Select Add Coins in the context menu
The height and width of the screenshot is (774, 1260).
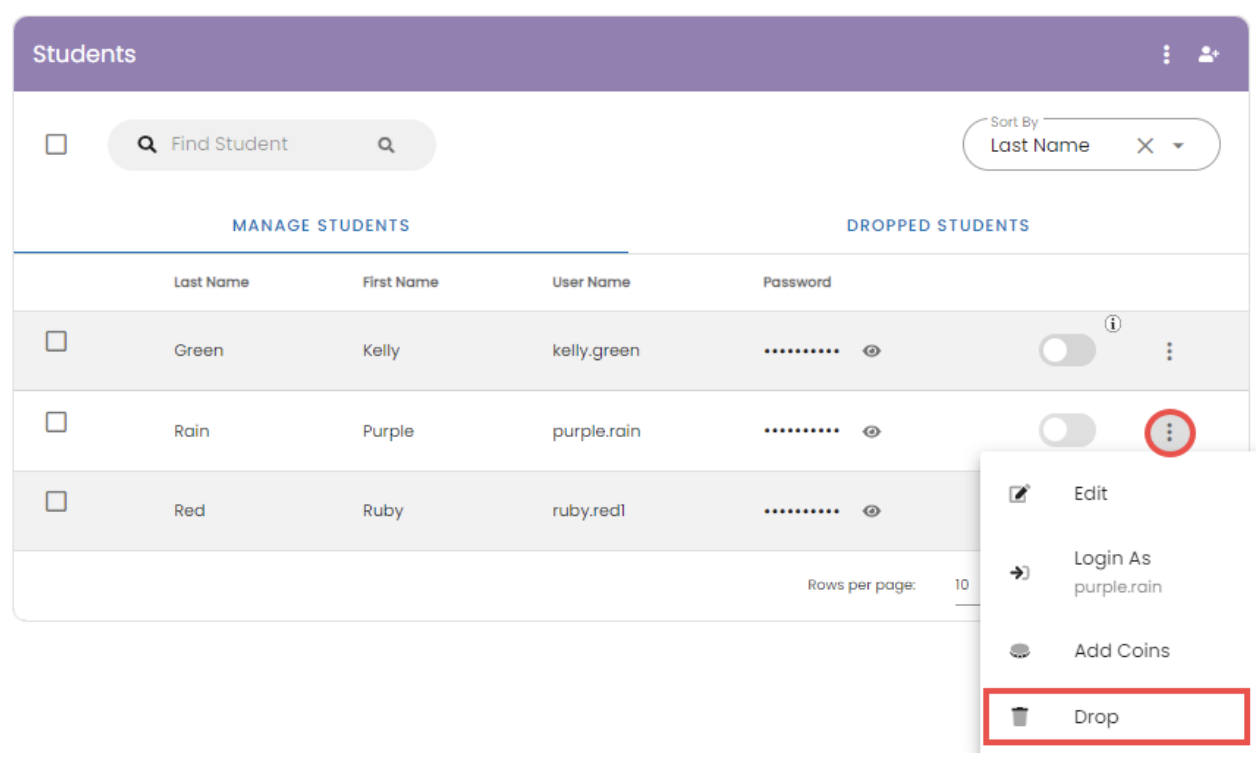pyautogui.click(x=1121, y=651)
